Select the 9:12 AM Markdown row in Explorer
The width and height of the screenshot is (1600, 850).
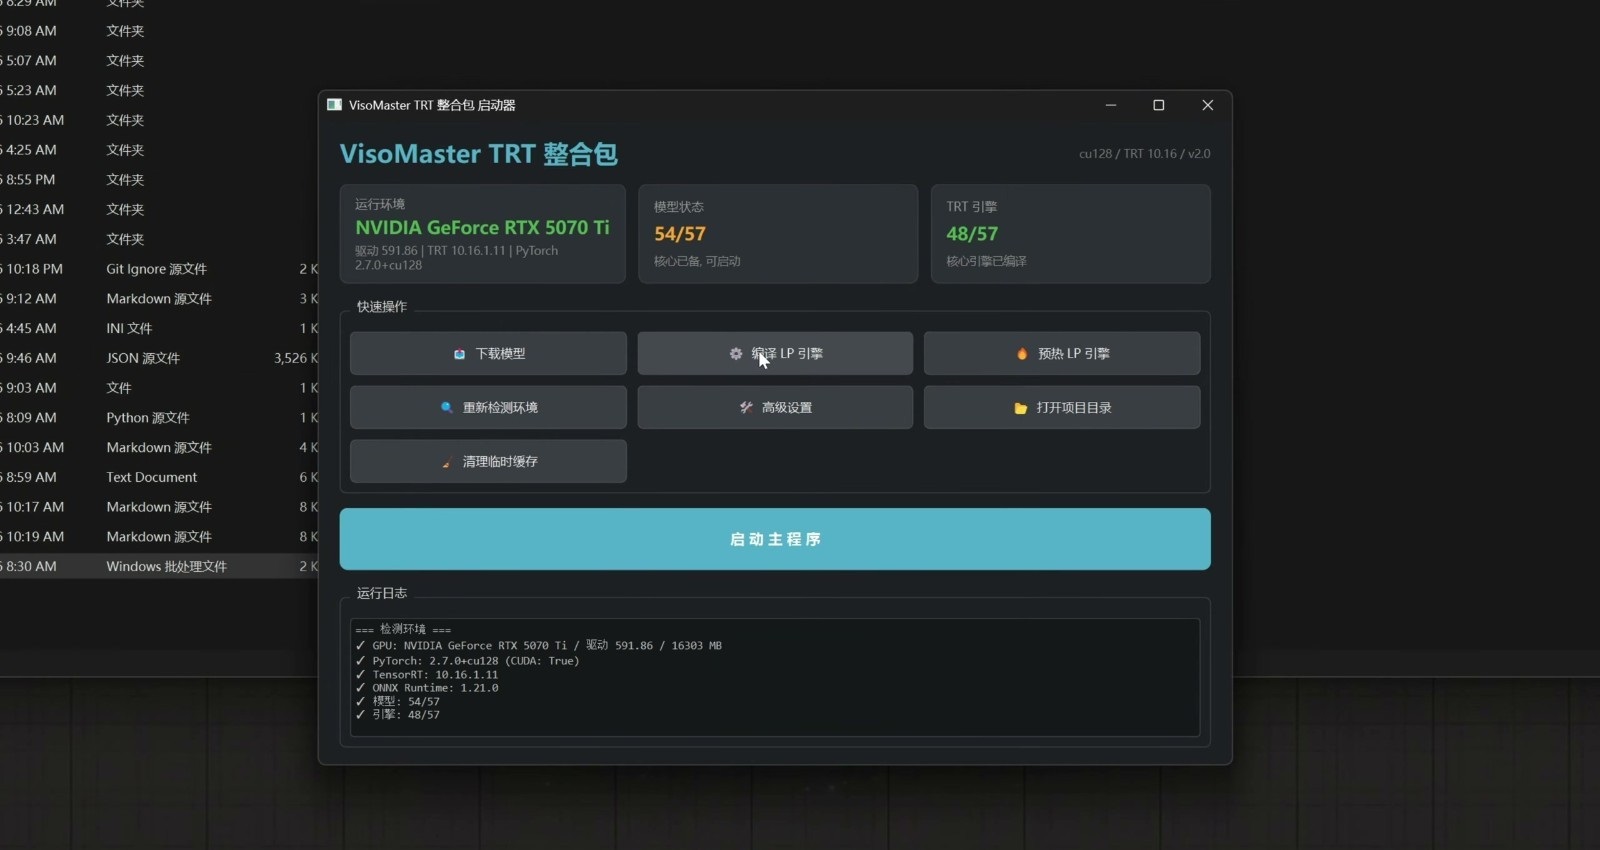159,299
